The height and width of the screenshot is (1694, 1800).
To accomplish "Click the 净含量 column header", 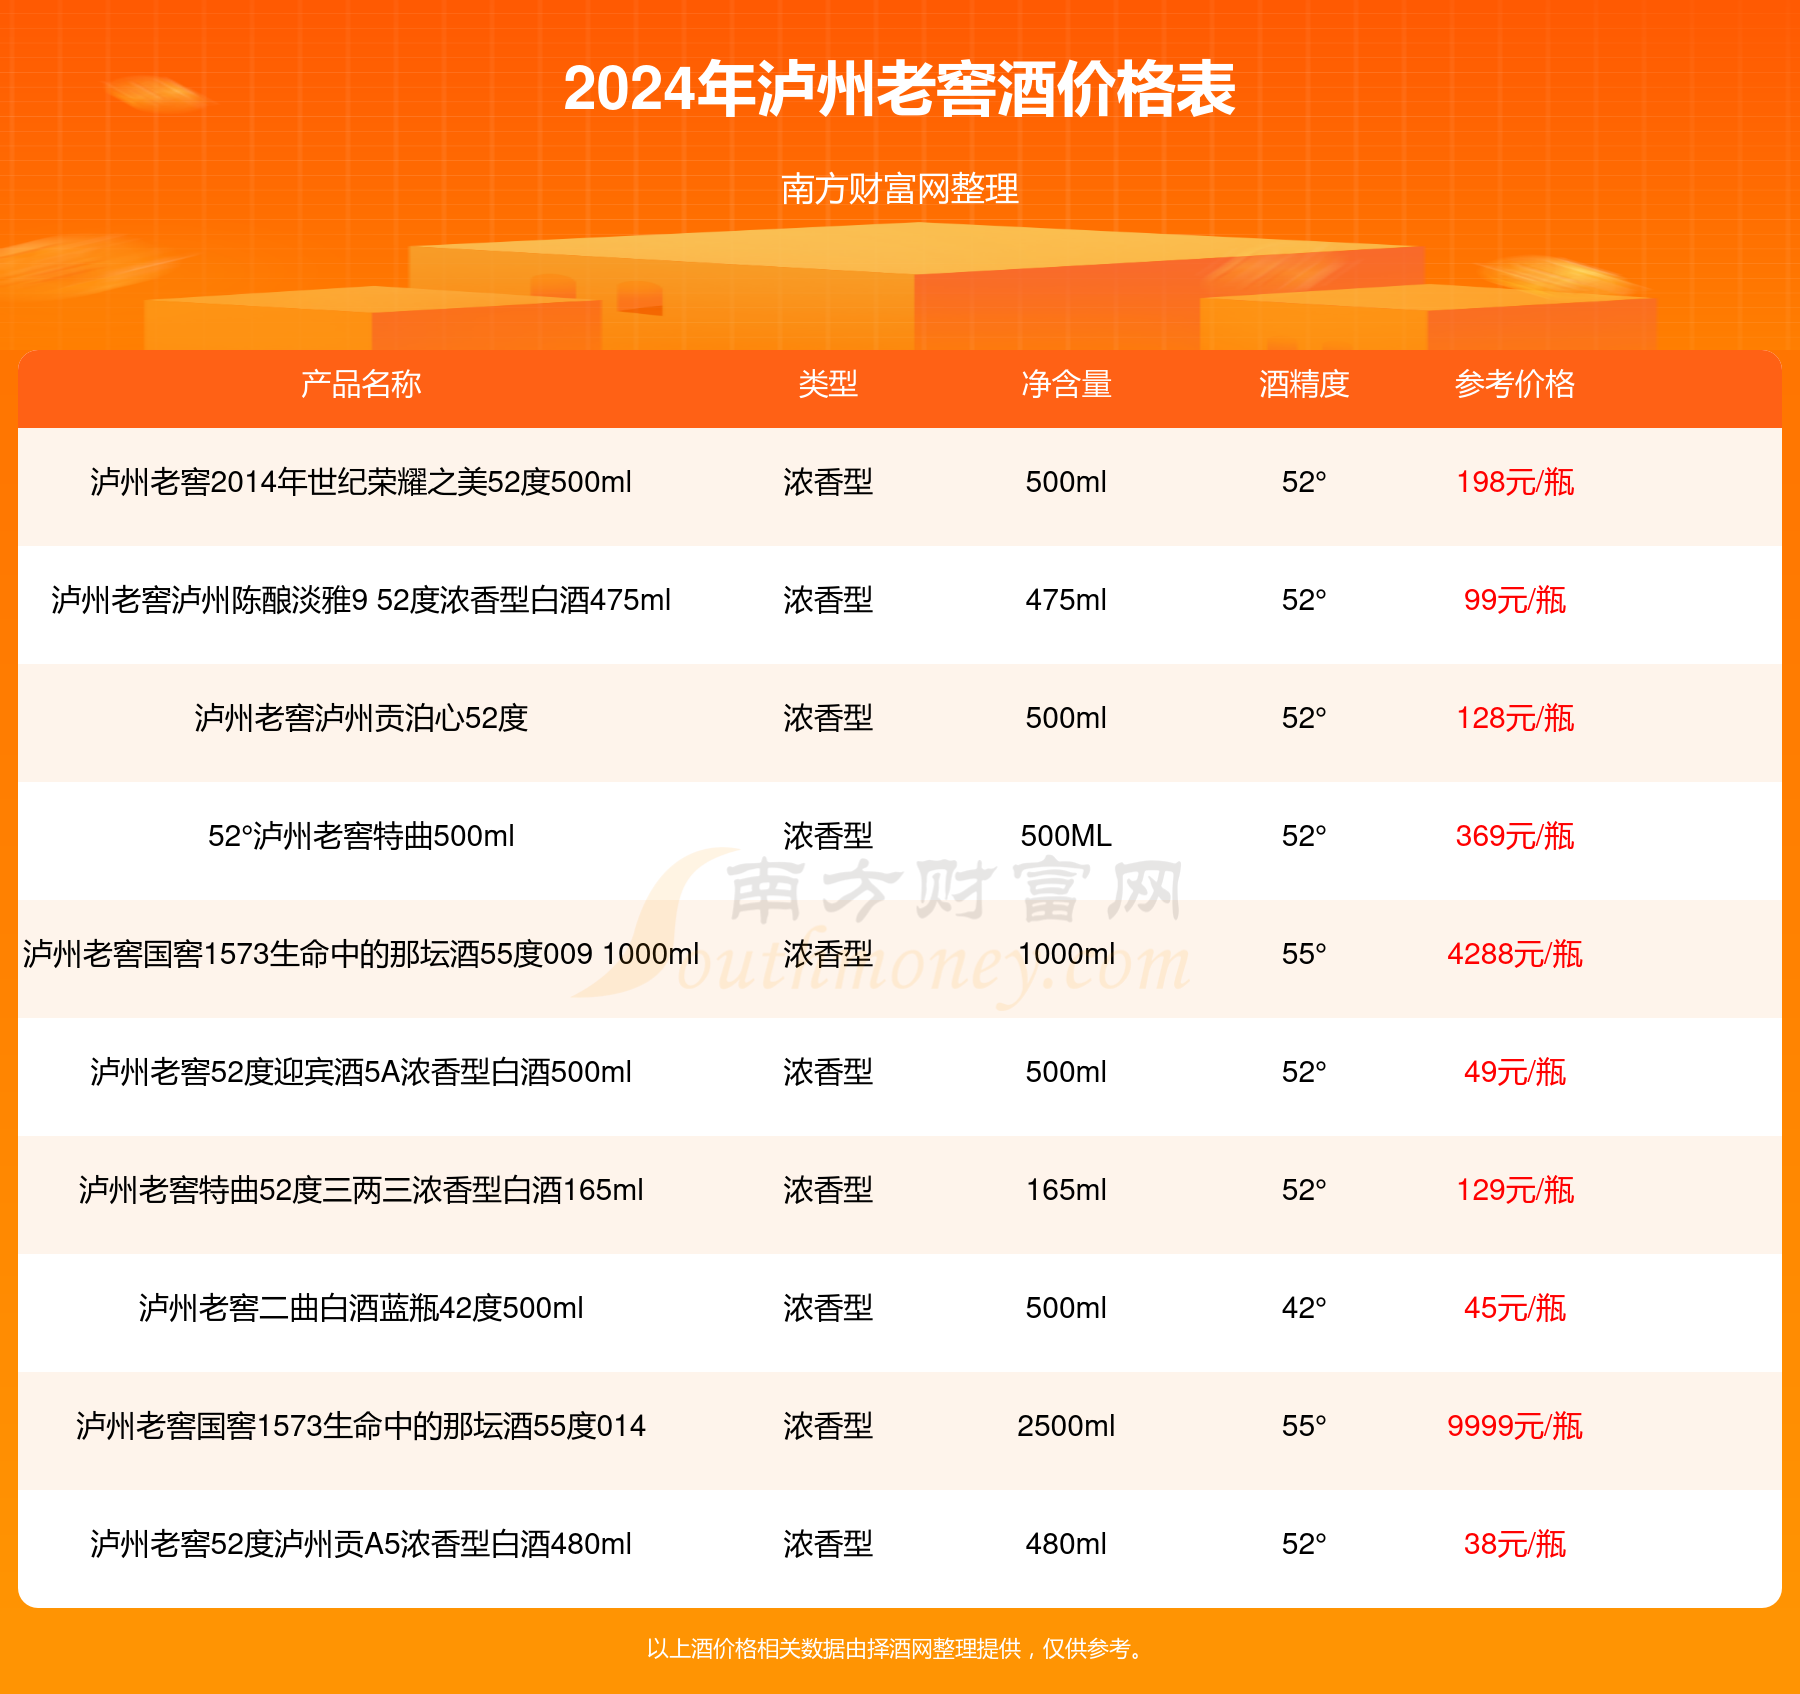I will click(x=1066, y=384).
